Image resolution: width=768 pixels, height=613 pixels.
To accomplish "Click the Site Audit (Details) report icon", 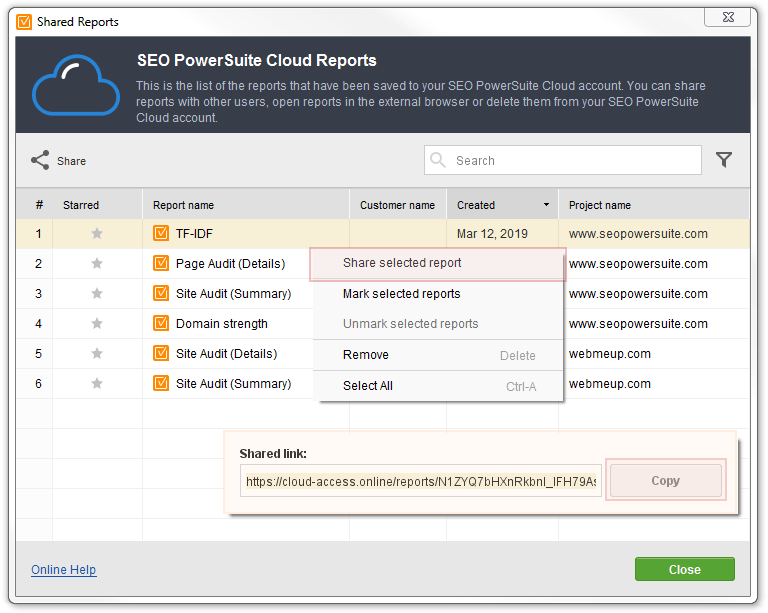I will tap(161, 353).
